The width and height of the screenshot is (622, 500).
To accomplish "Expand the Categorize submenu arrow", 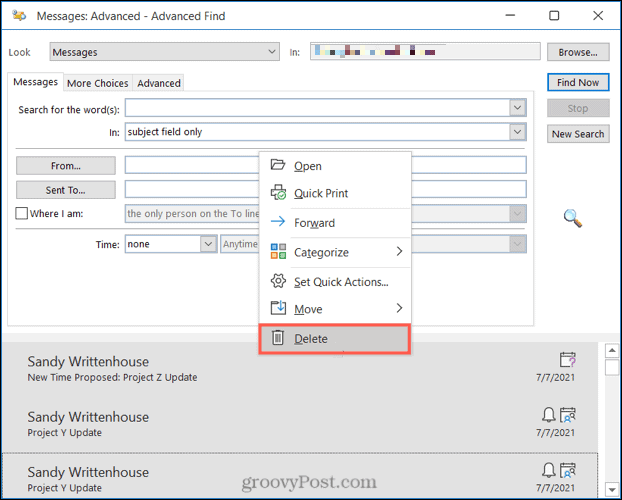I will pos(399,251).
